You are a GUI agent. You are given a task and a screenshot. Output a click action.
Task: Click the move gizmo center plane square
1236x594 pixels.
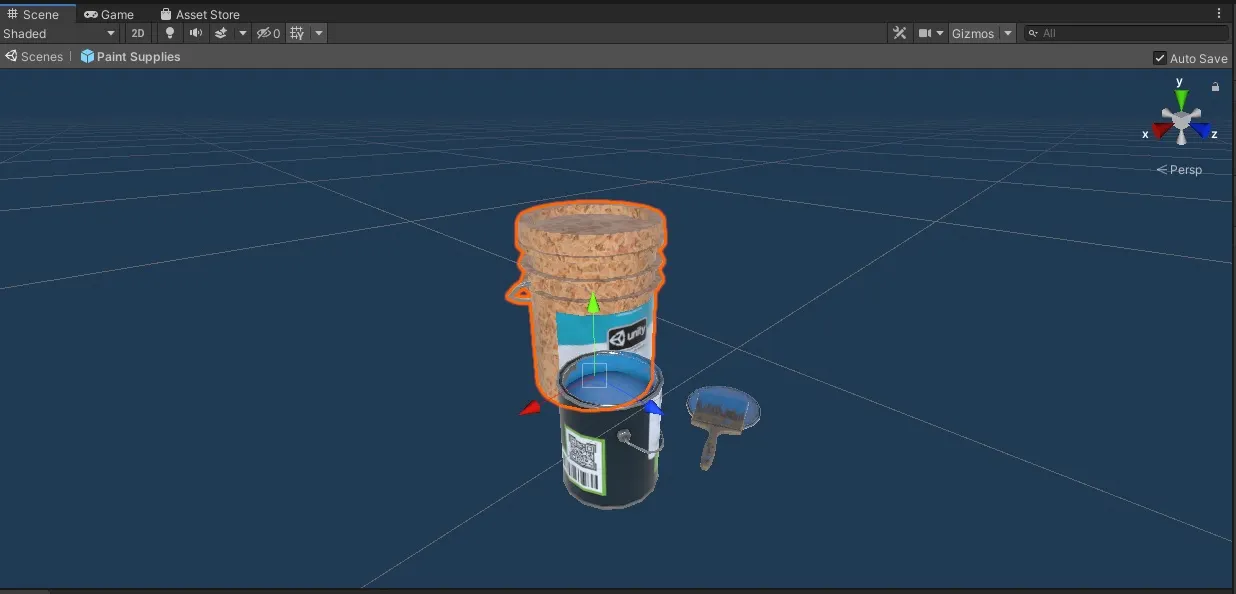tap(594, 375)
